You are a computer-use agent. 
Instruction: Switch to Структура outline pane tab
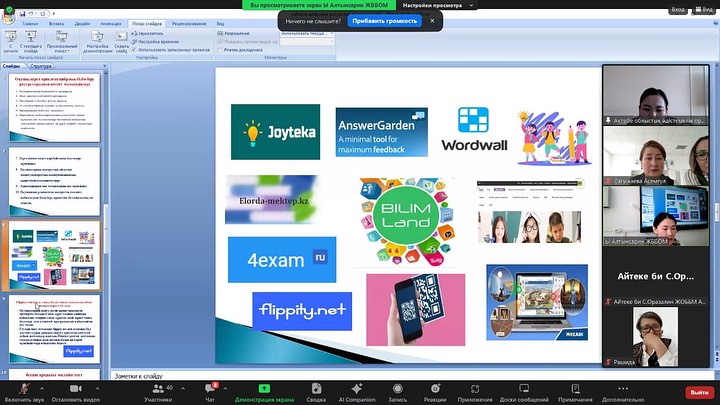[x=41, y=66]
